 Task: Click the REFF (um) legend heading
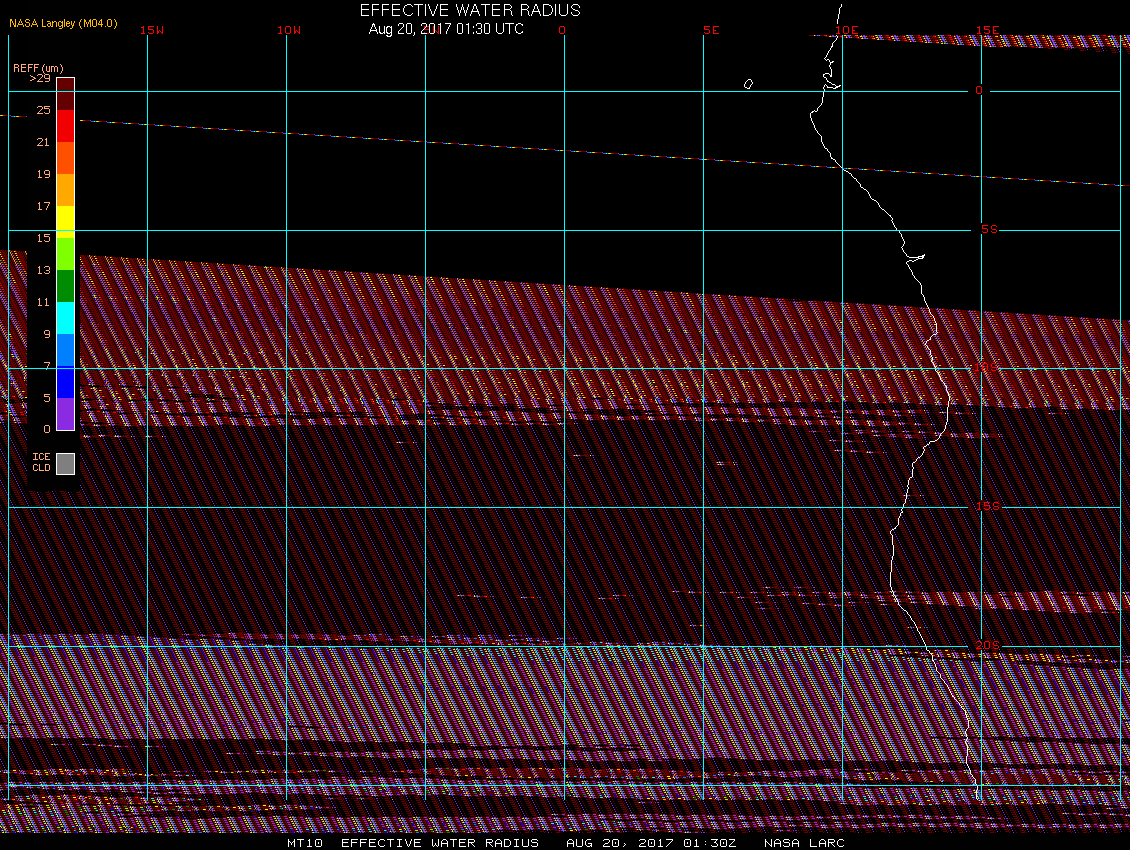point(38,67)
